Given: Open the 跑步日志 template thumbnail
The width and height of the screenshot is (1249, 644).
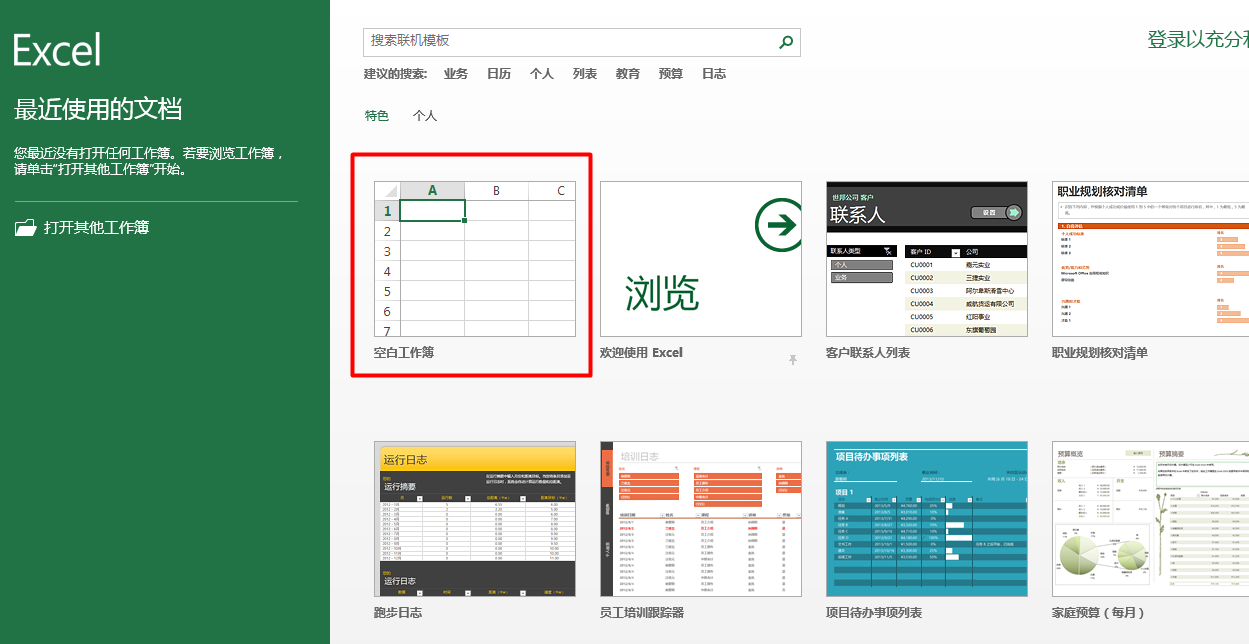Looking at the screenshot, I should pyautogui.click(x=475, y=519).
